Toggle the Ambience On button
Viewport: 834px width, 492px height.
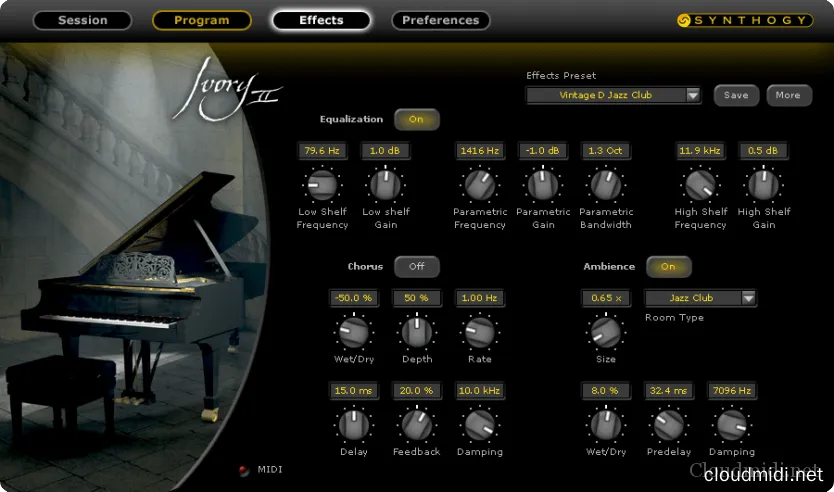click(669, 266)
